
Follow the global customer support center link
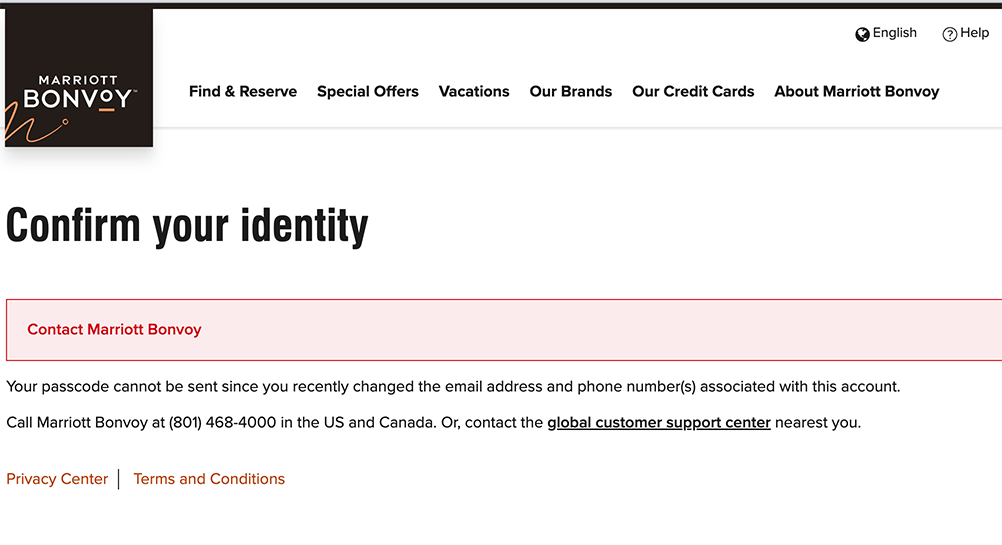click(659, 422)
